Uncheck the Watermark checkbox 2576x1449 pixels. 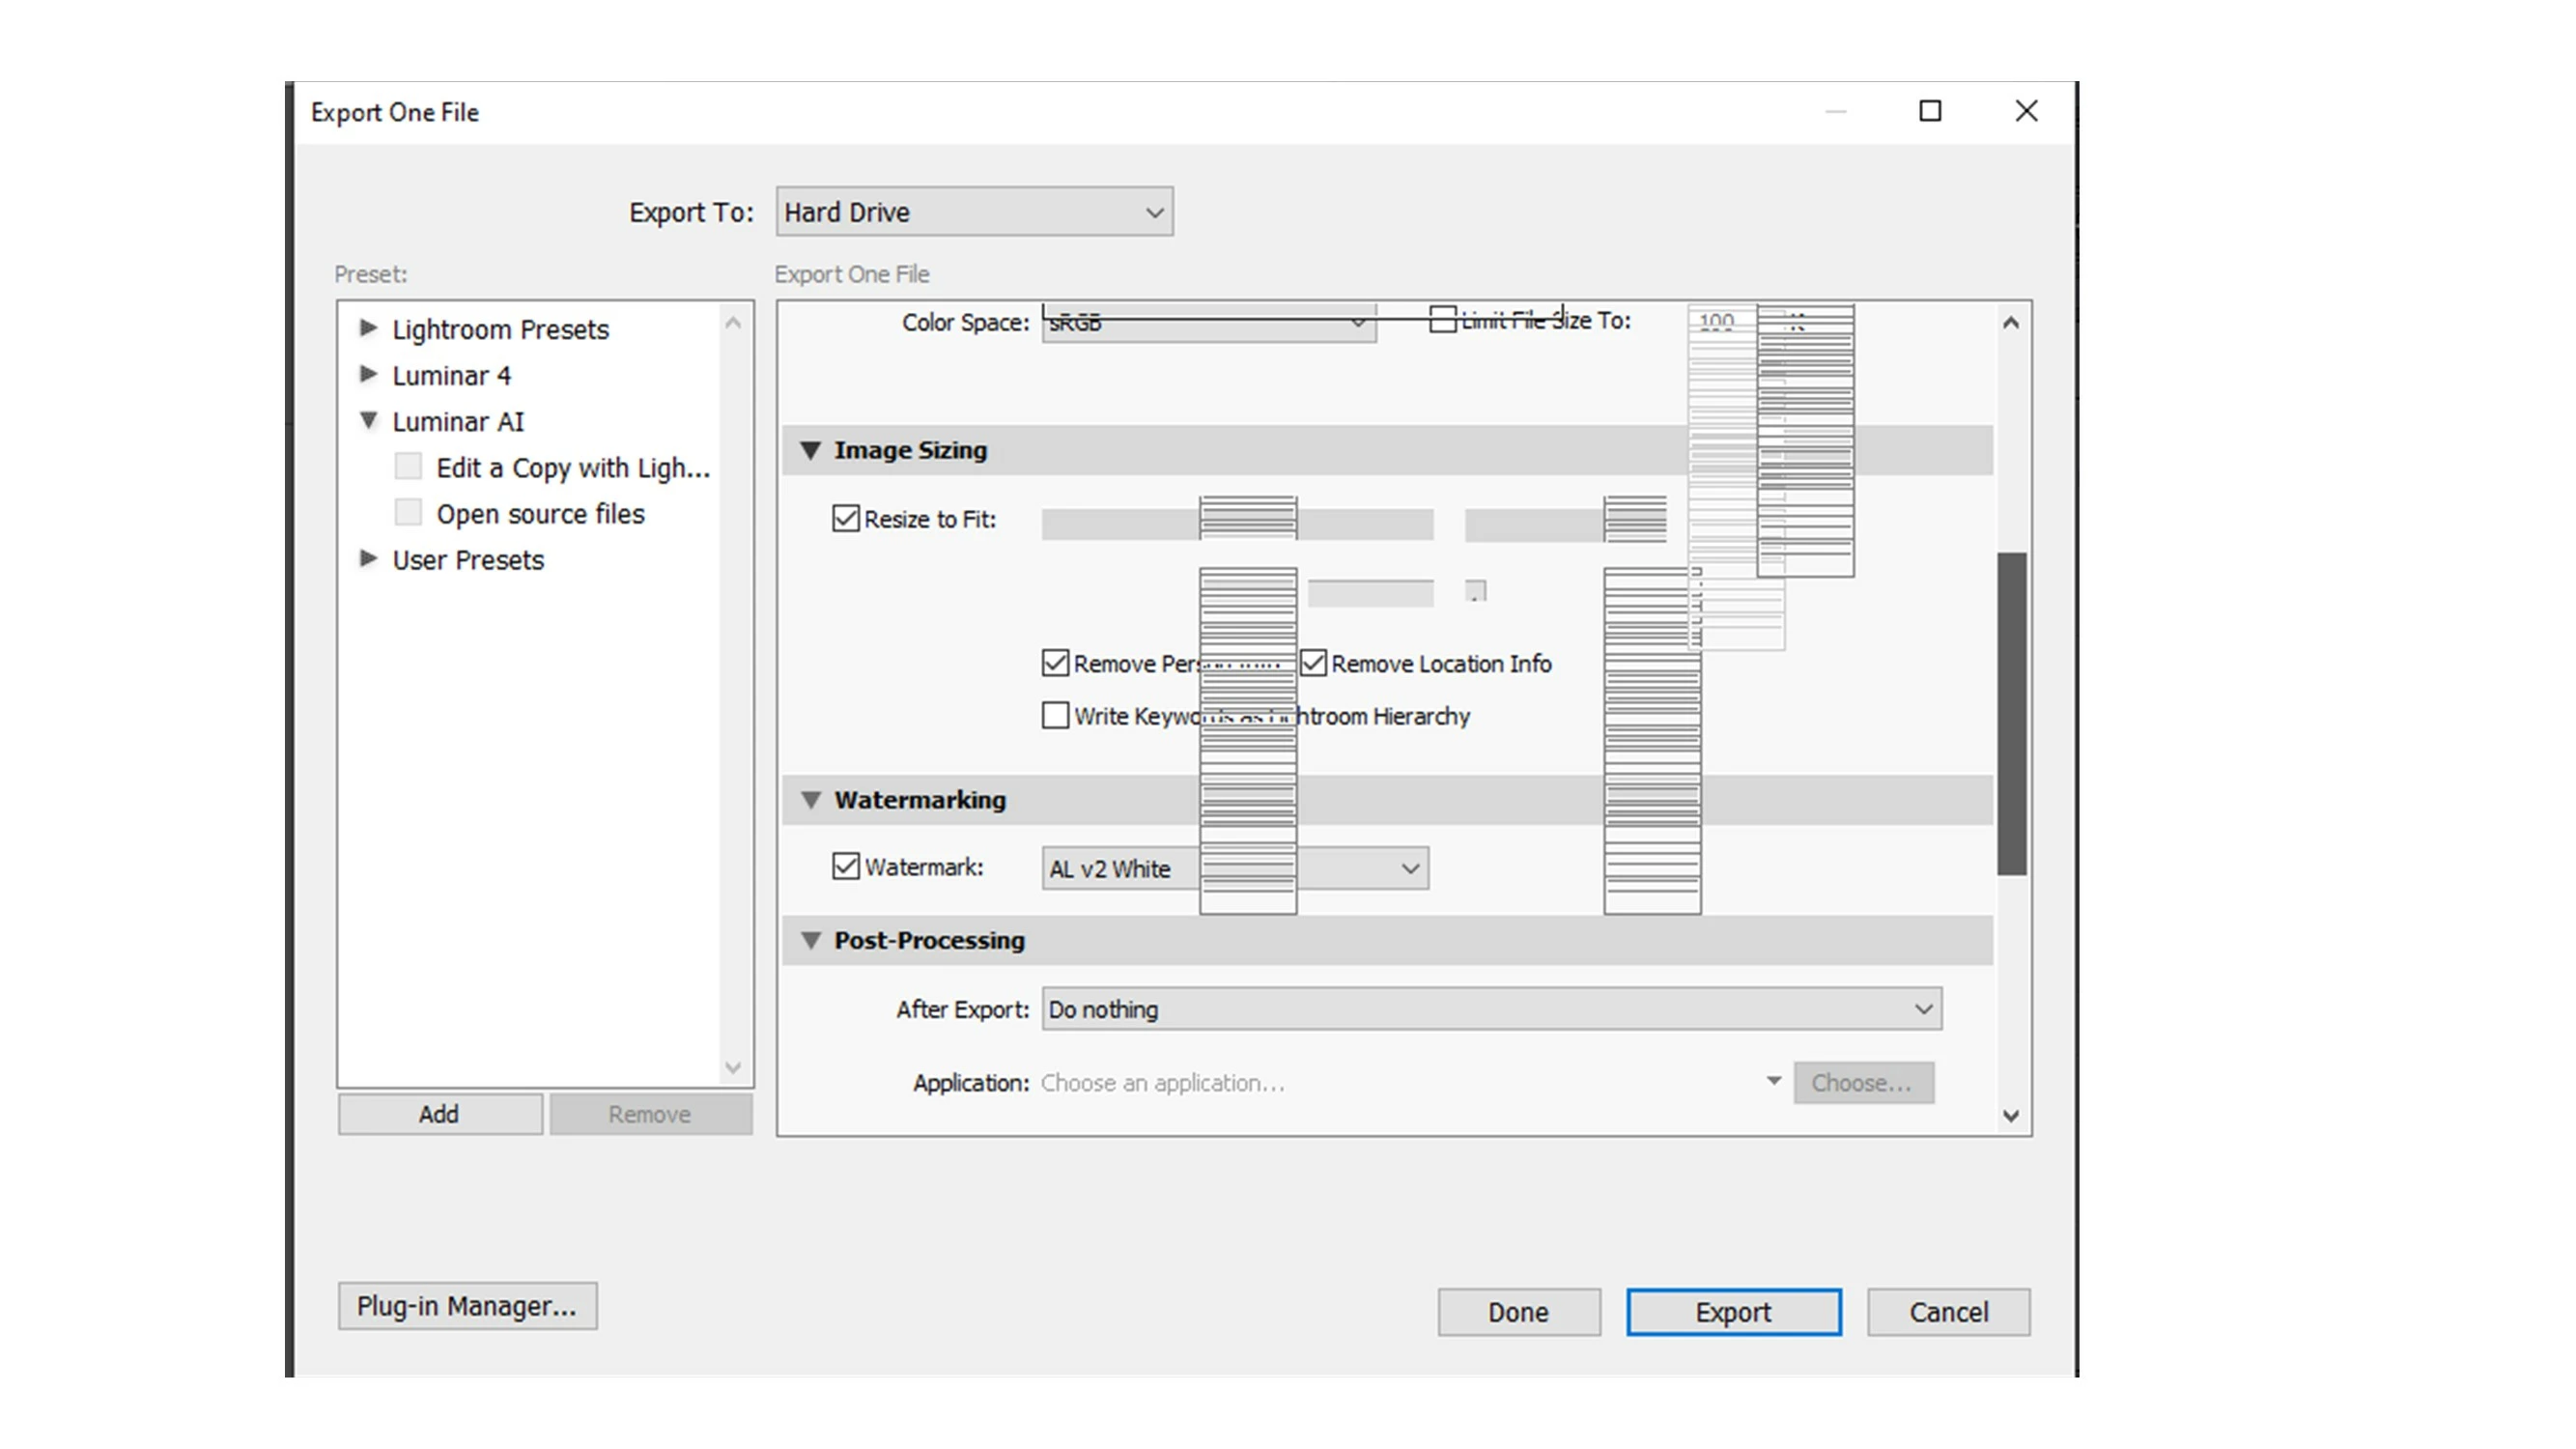click(x=846, y=866)
